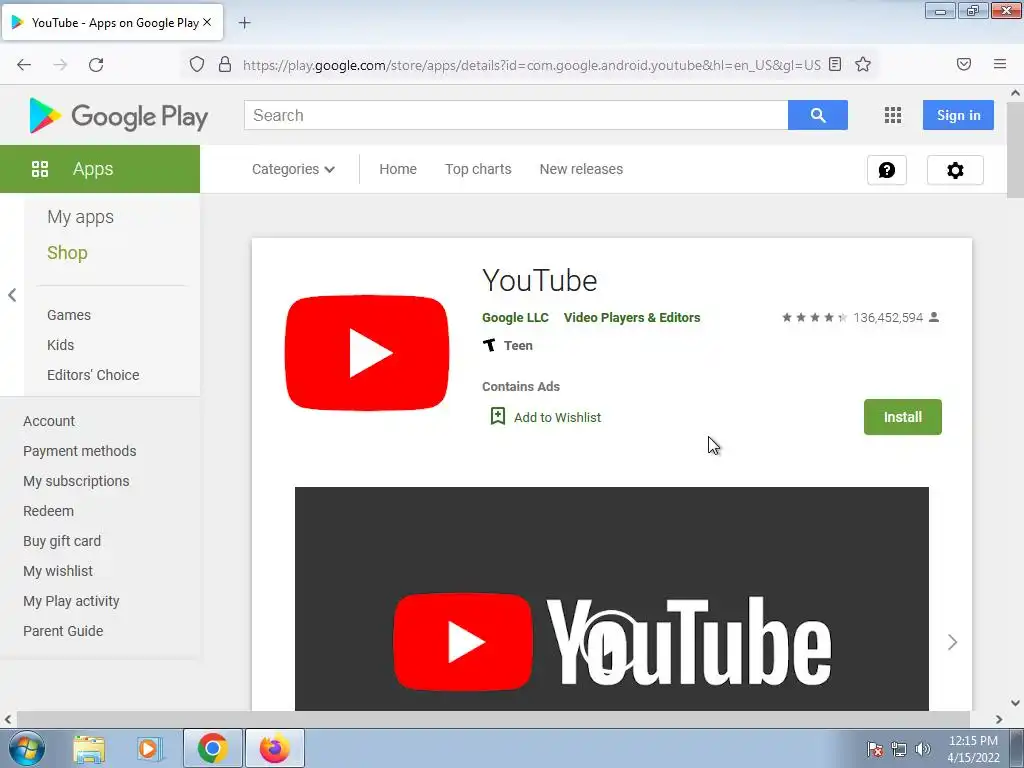Open the Redeem link
This screenshot has height=768, width=1024.
(x=48, y=511)
